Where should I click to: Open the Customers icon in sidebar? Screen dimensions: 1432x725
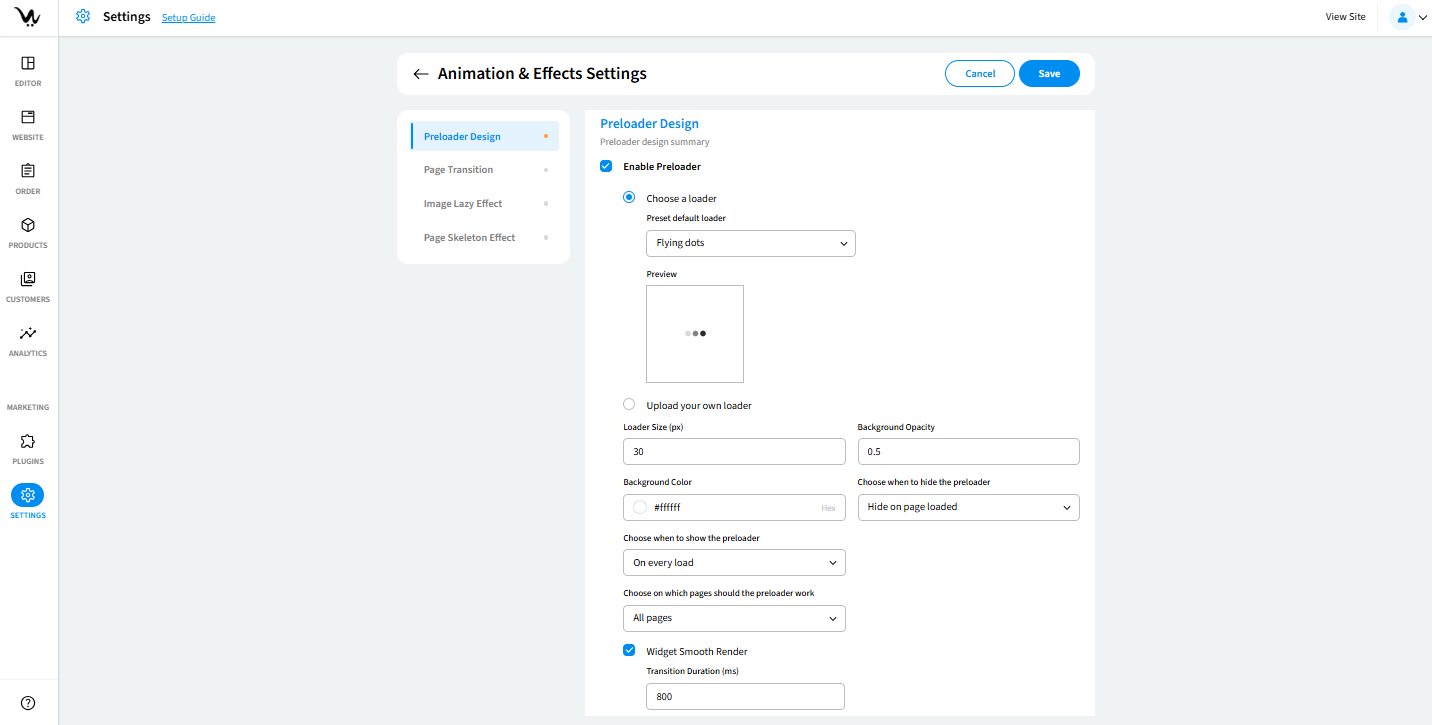[28, 280]
